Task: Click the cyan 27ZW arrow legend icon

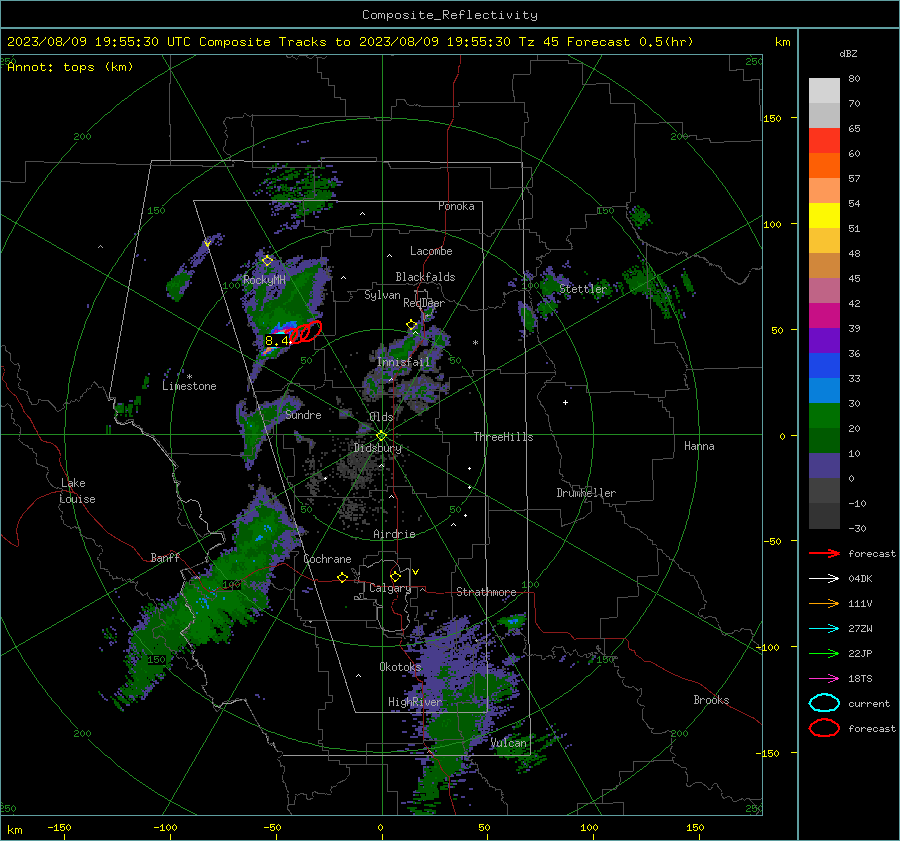Action: (824, 629)
